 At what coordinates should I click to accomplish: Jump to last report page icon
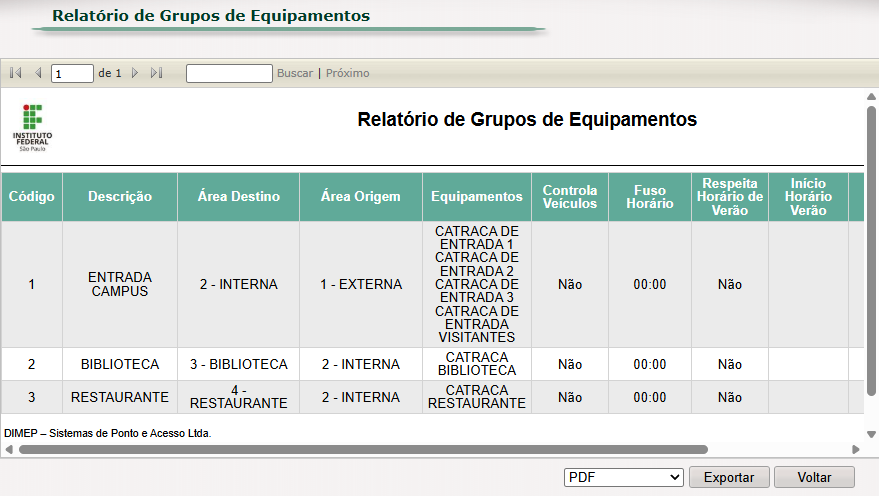[x=156, y=73]
